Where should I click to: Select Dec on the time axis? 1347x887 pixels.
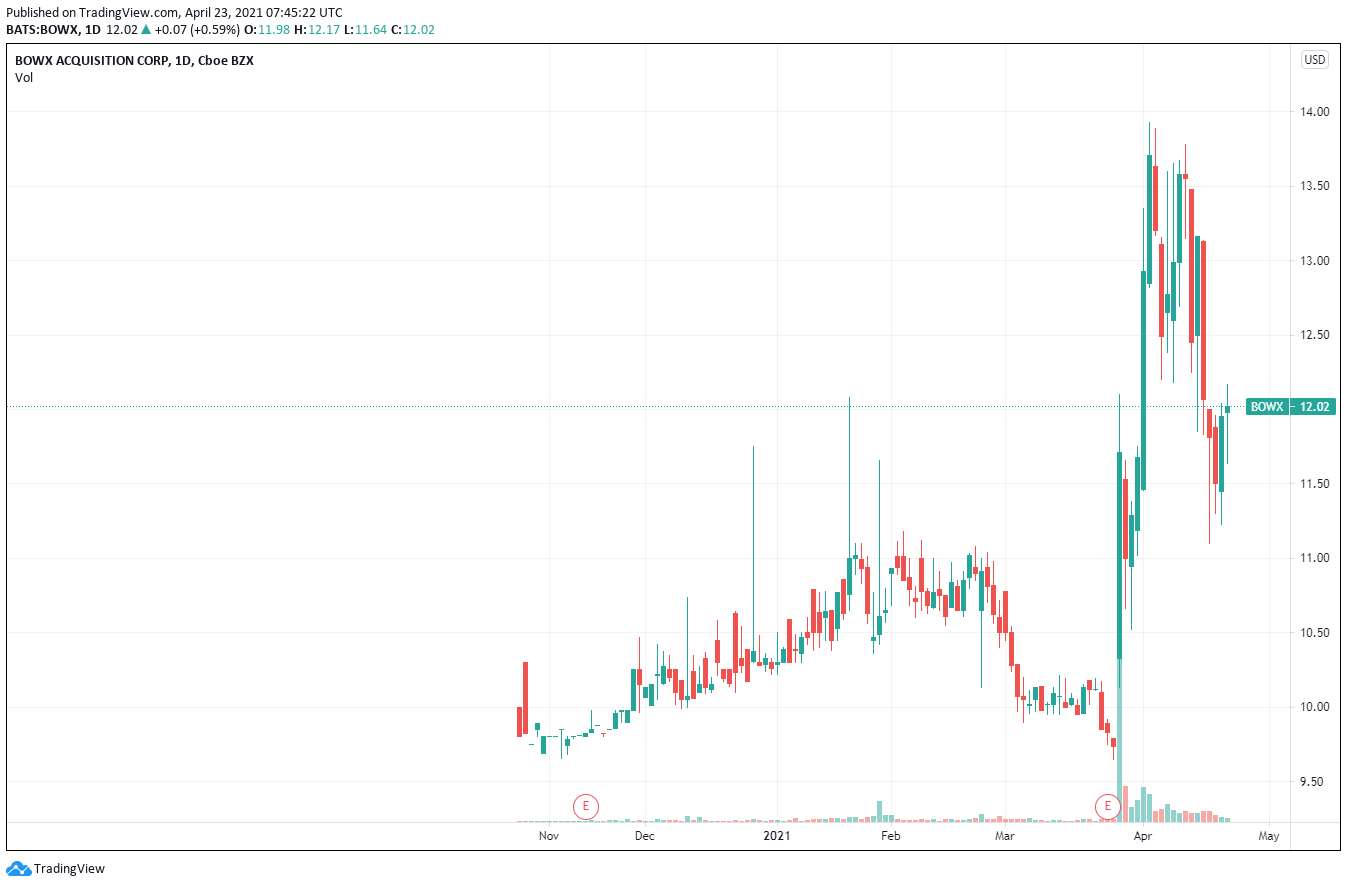(644, 835)
